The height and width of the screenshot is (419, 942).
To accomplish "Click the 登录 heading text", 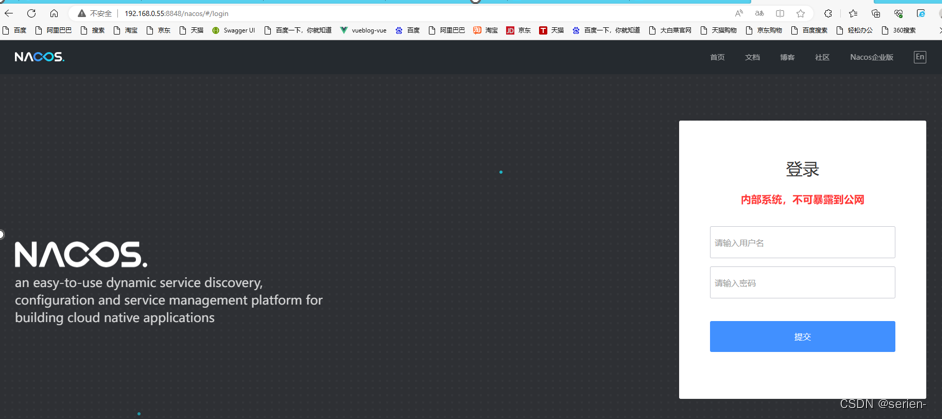I will coord(803,169).
